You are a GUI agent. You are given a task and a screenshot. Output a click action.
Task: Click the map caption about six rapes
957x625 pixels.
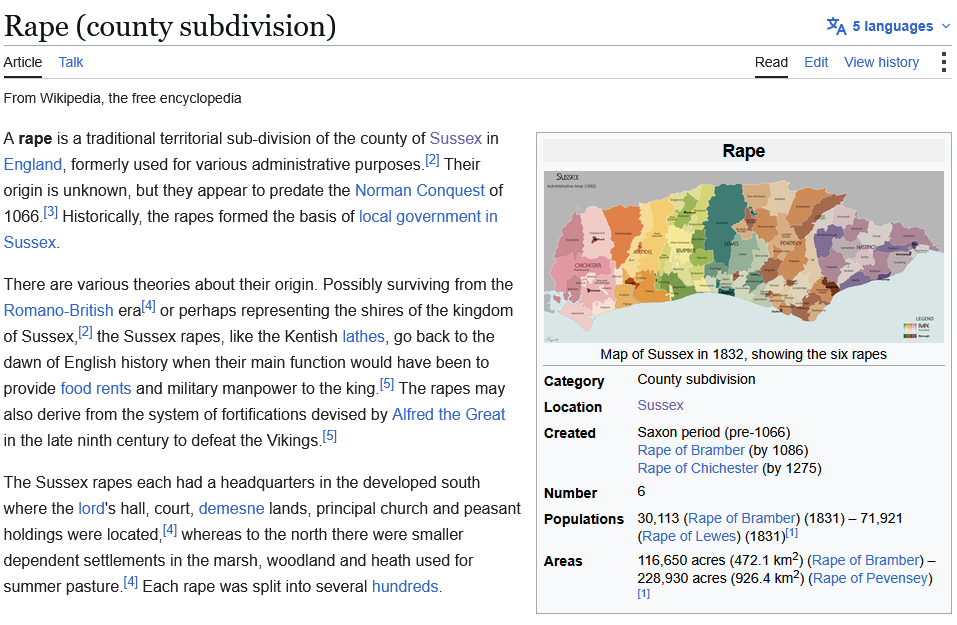pyautogui.click(x=743, y=355)
